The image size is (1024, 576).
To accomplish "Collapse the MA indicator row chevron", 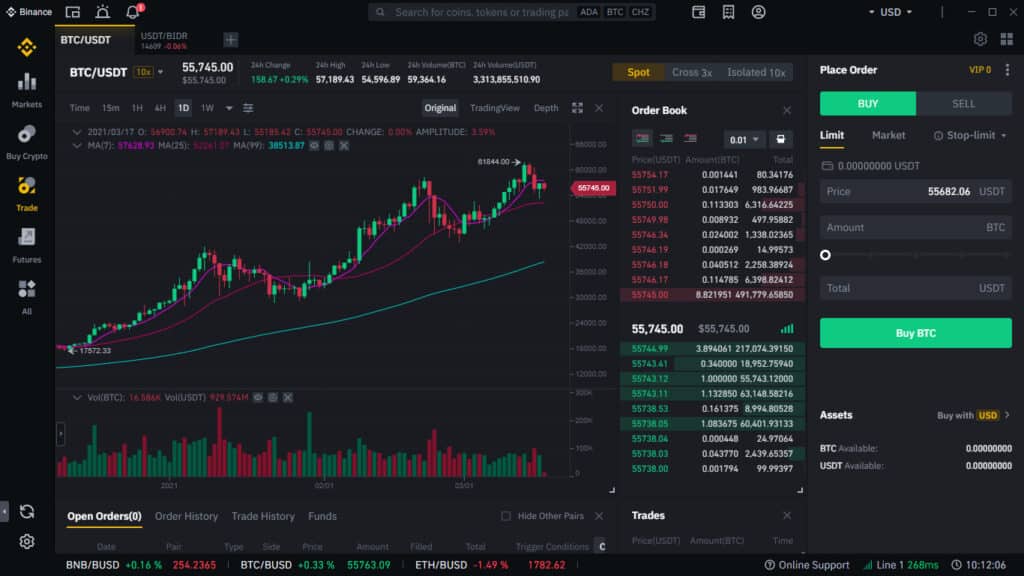I will tap(77, 146).
